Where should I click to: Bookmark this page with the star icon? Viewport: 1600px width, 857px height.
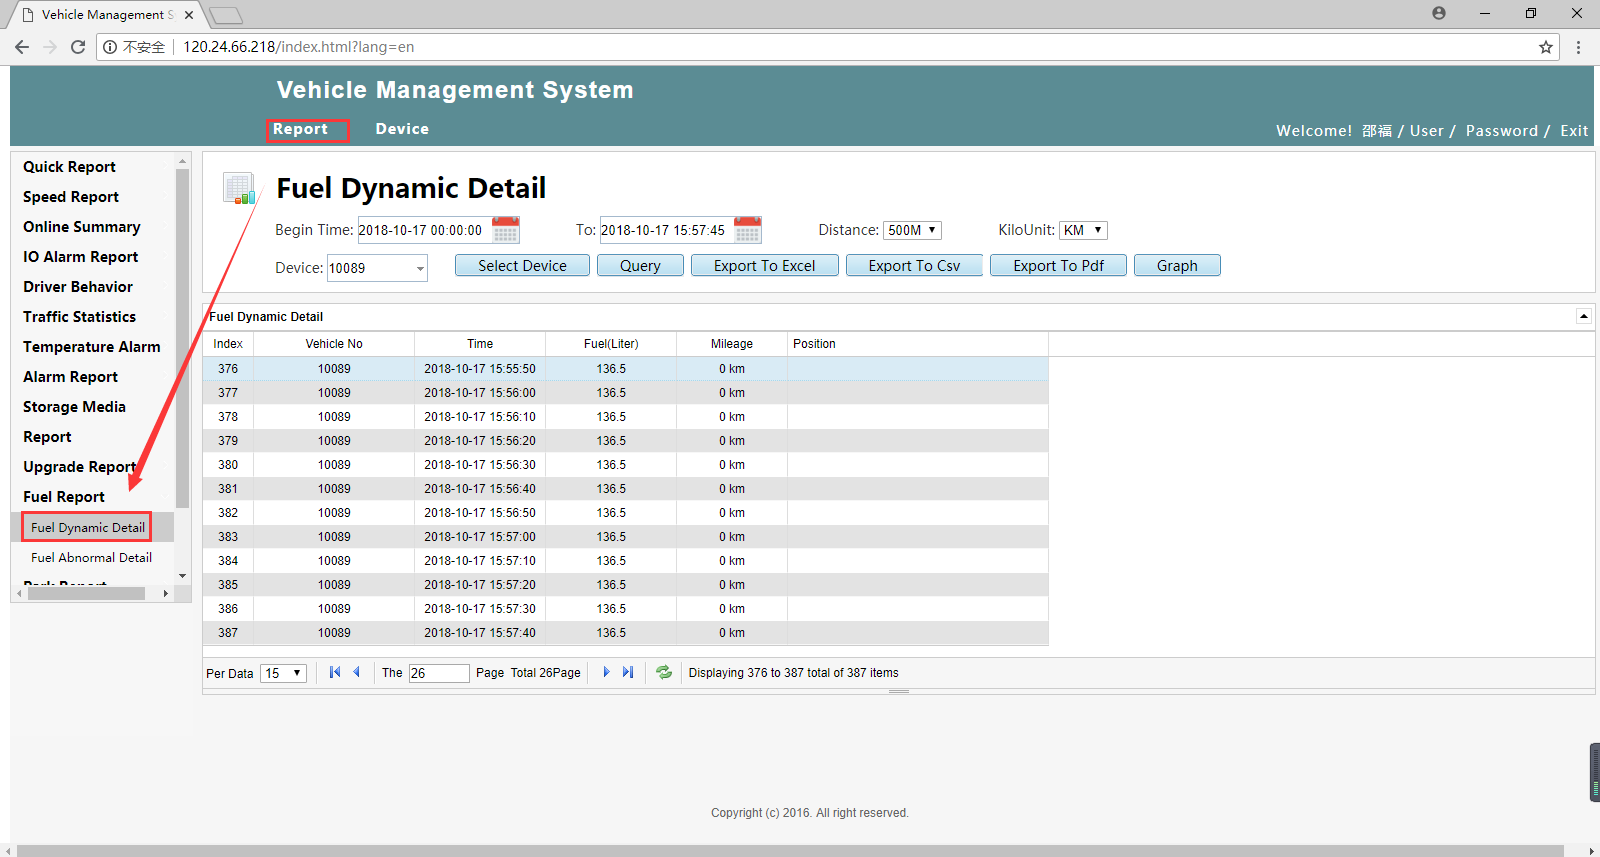(x=1546, y=47)
